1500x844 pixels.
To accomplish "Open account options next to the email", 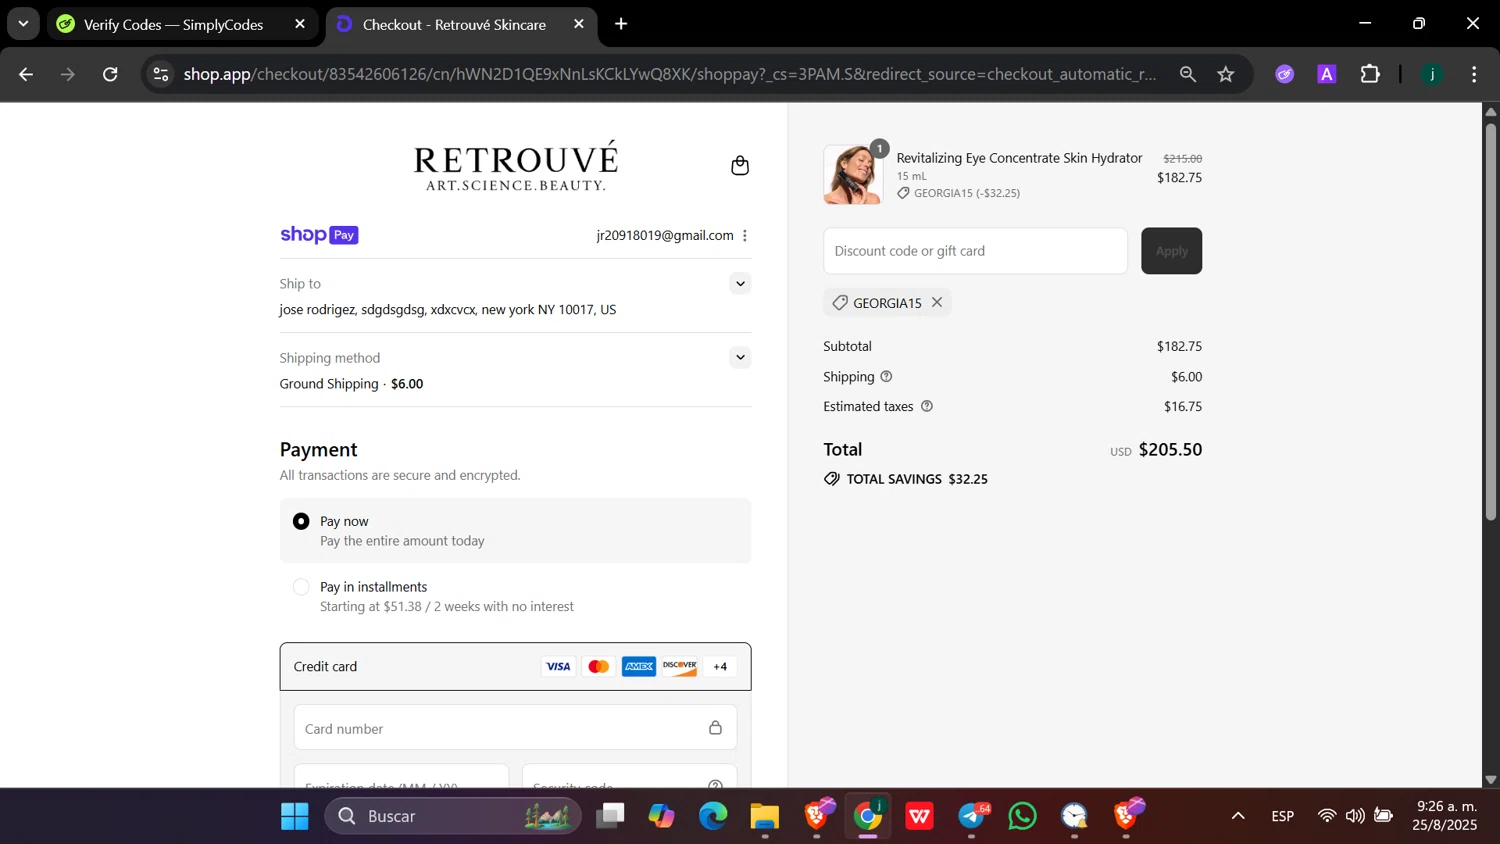I will 745,236.
